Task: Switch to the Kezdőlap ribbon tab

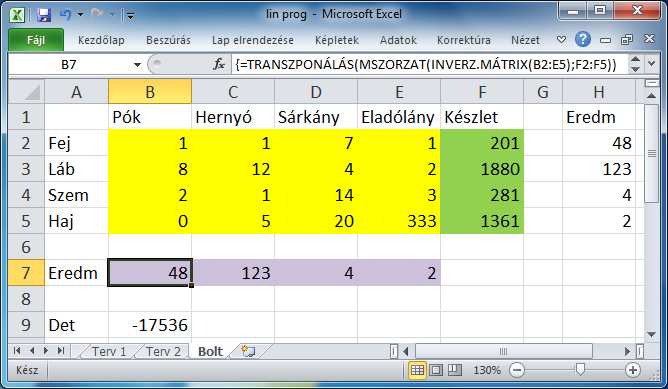Action: 101,40
